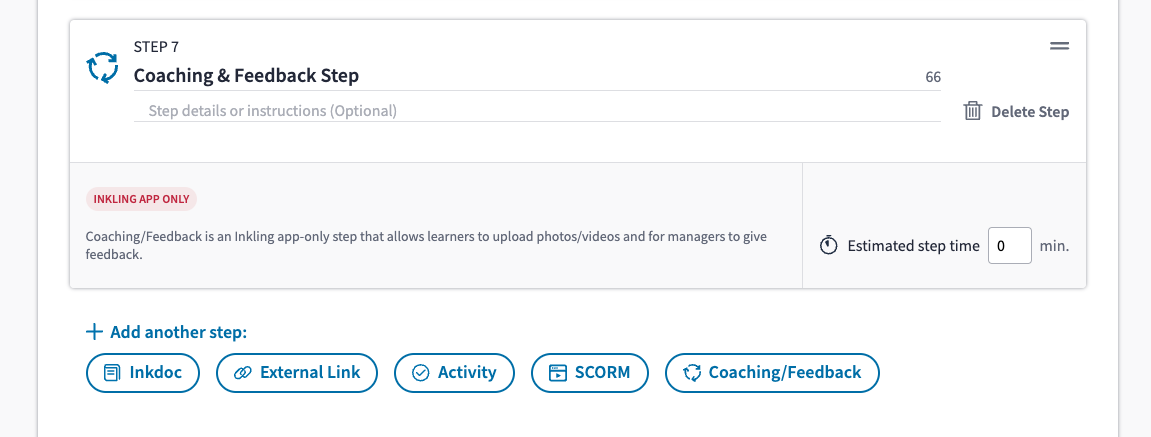Click the chain link icon in External Link
The width and height of the screenshot is (1151, 437).
[x=242, y=373]
